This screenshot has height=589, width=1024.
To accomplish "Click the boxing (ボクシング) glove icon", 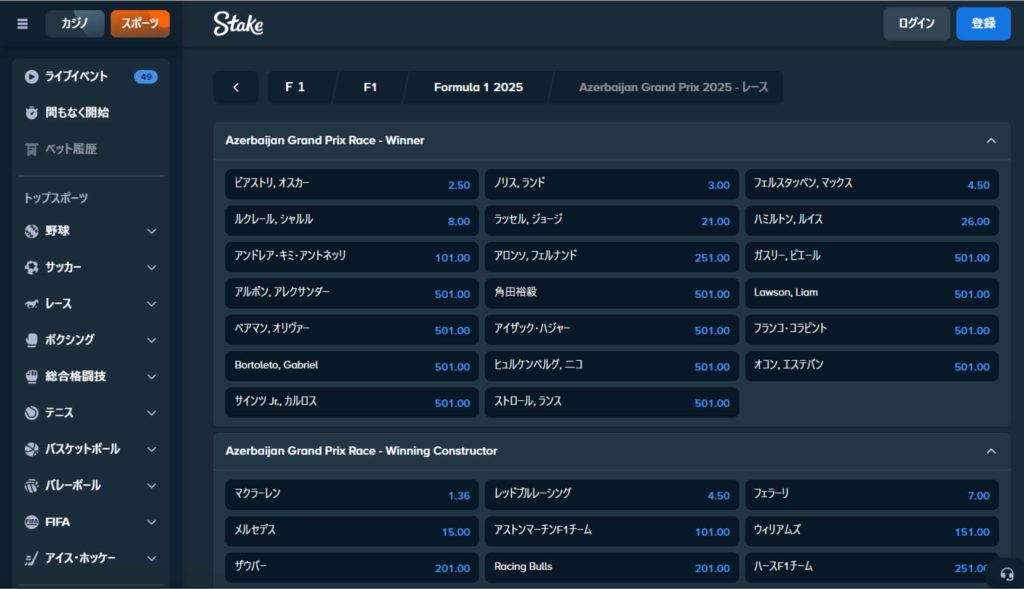I will coord(31,340).
